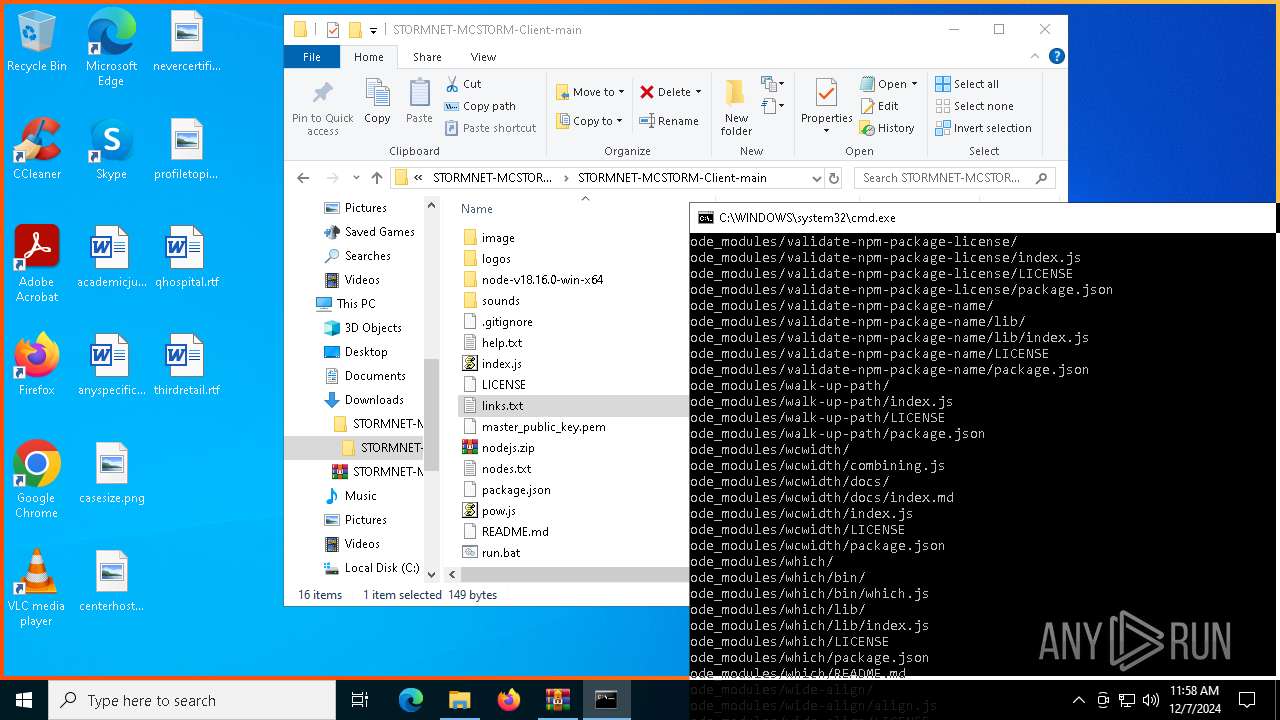Viewport: 1280px width, 720px height.
Task: Open the Explorer Help question mark icon
Action: pos(1056,57)
